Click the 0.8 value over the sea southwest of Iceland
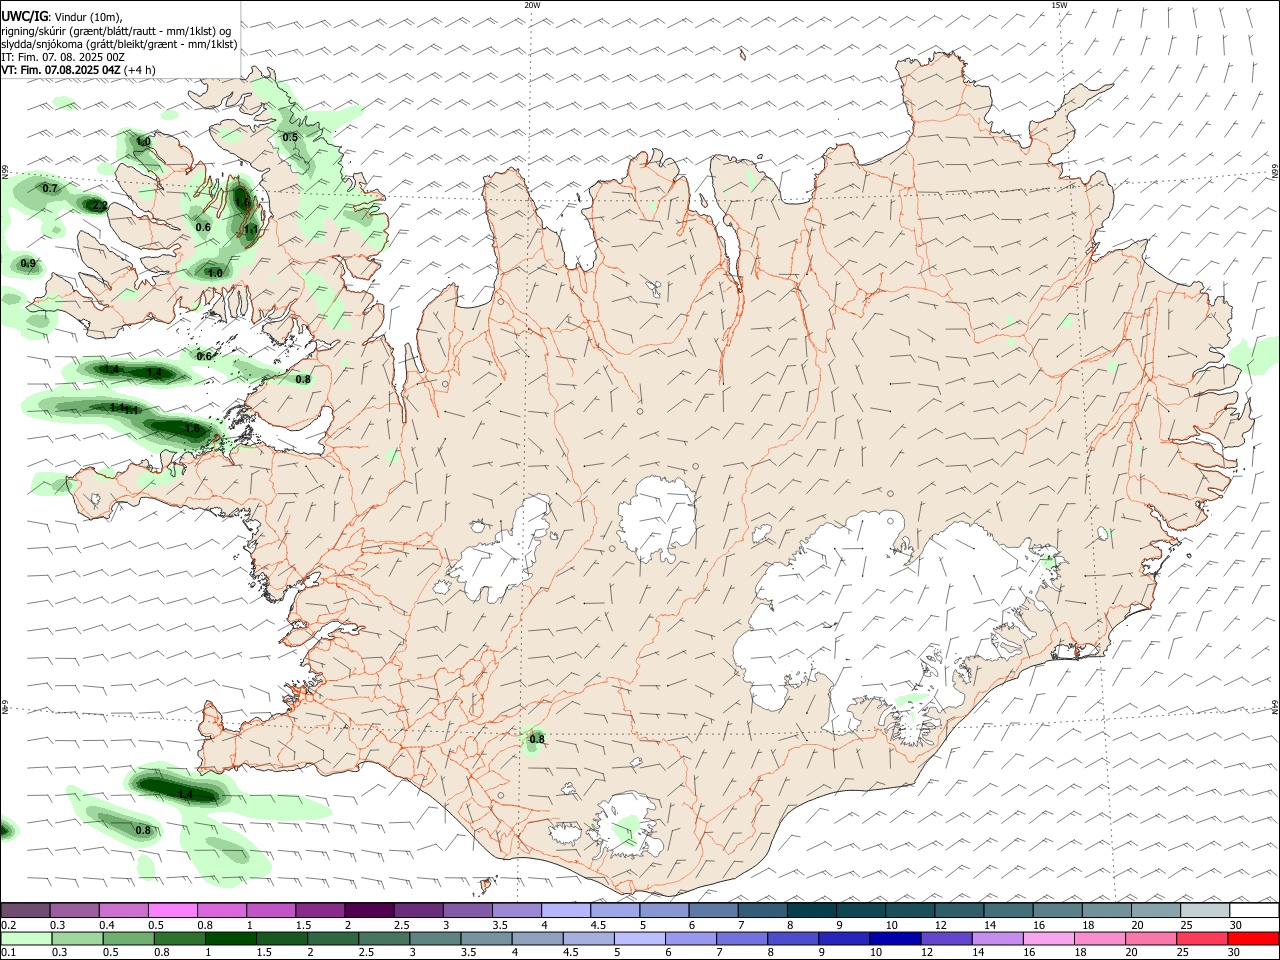Screen dimensions: 1280x960 click(x=143, y=830)
